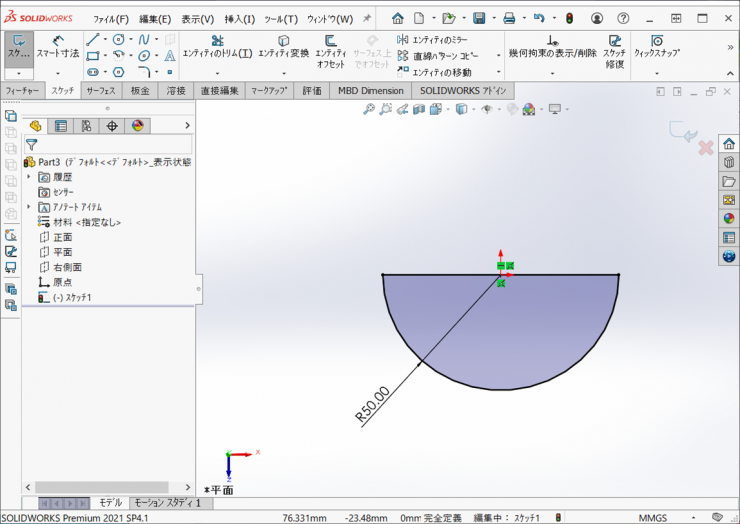Toggle display/delete relations (幾何拘束の表示/削除)

coord(552,46)
